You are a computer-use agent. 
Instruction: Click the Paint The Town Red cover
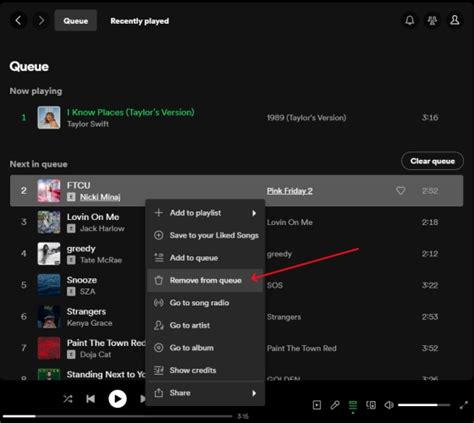[x=49, y=348]
